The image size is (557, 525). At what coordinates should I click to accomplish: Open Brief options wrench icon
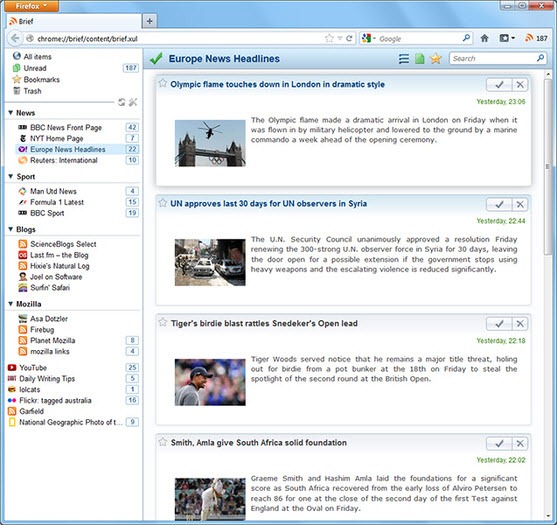coord(133,102)
